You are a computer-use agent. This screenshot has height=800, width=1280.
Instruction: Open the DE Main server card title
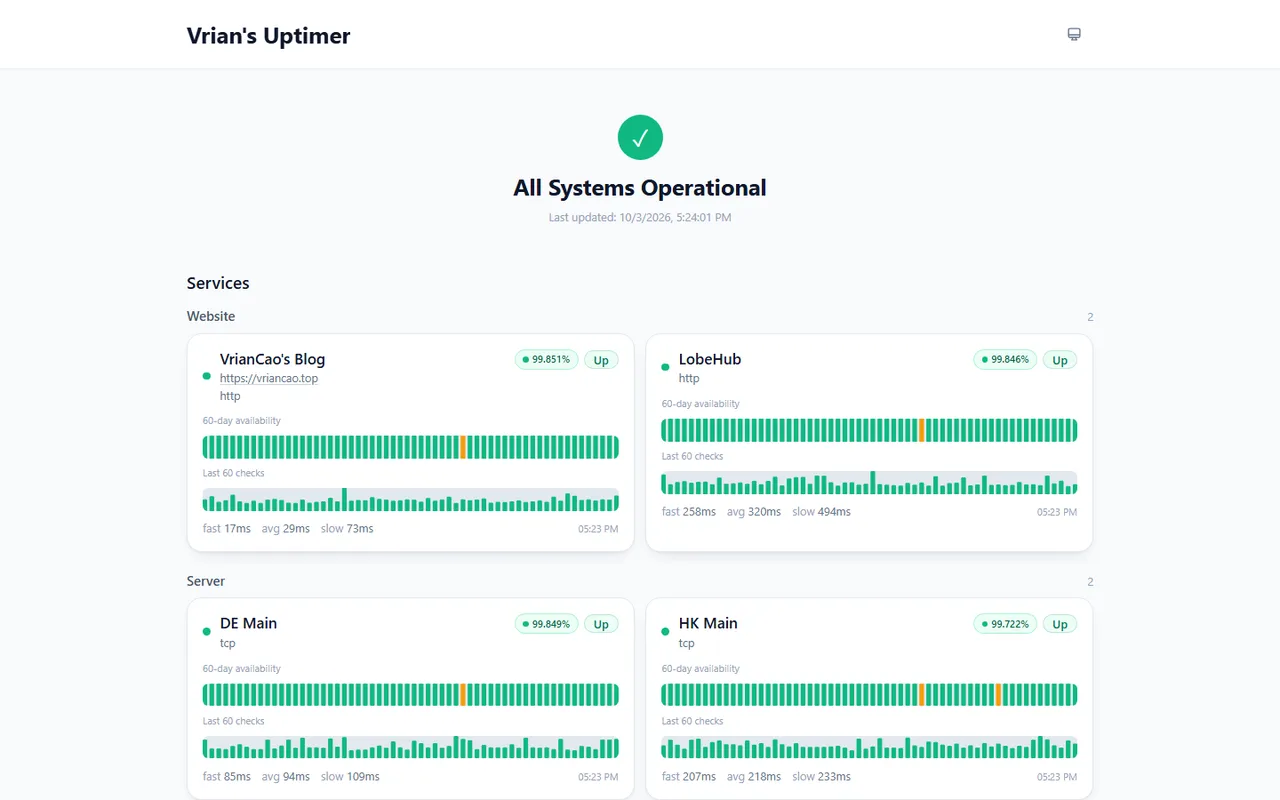click(248, 623)
